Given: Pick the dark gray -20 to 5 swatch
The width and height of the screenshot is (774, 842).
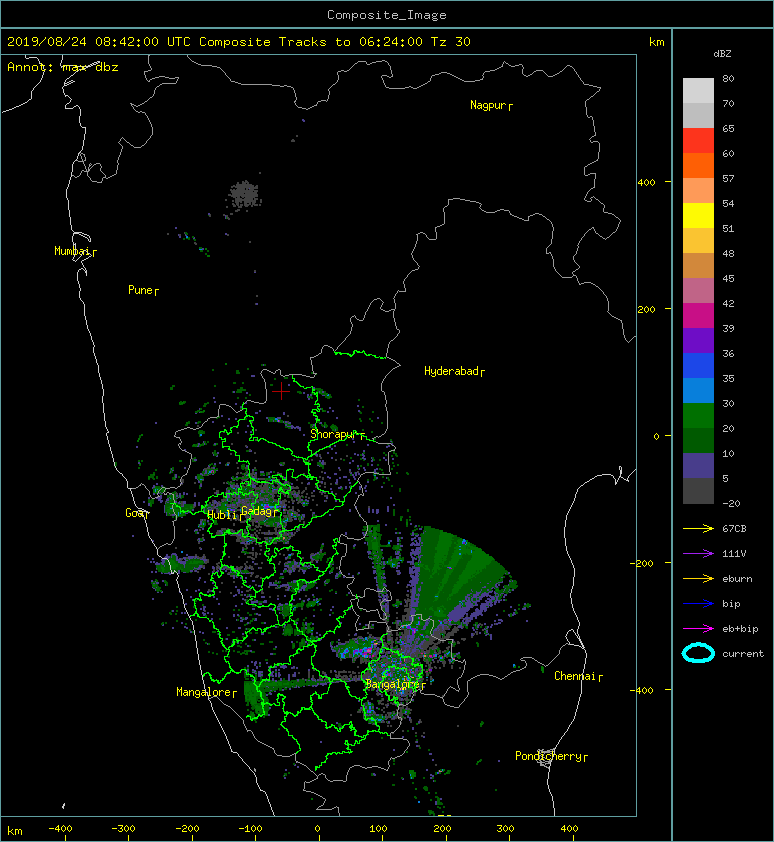Looking at the screenshot, I should point(698,490).
